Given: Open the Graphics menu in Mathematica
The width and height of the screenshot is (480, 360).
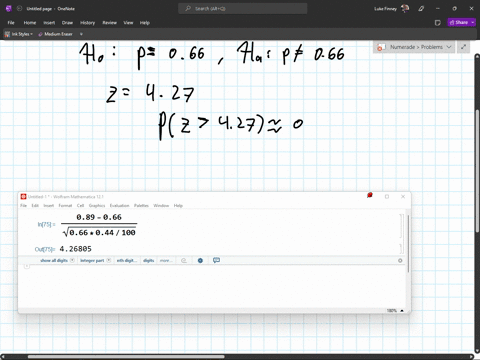Looking at the screenshot, I should tap(97, 206).
